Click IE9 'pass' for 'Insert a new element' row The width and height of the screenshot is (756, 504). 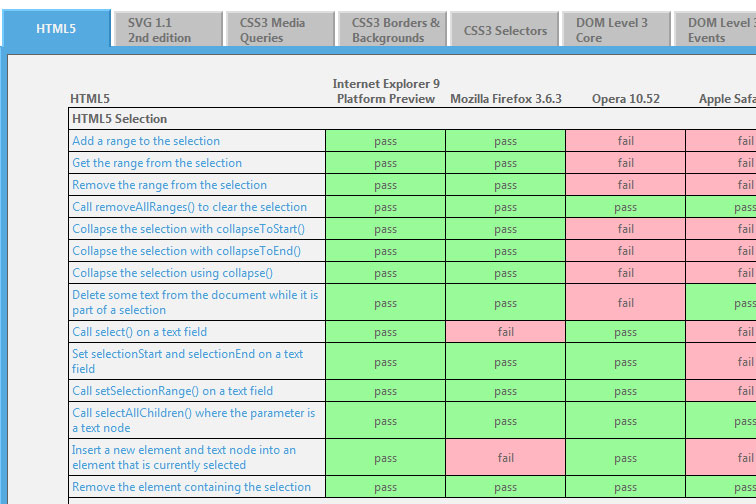point(386,457)
